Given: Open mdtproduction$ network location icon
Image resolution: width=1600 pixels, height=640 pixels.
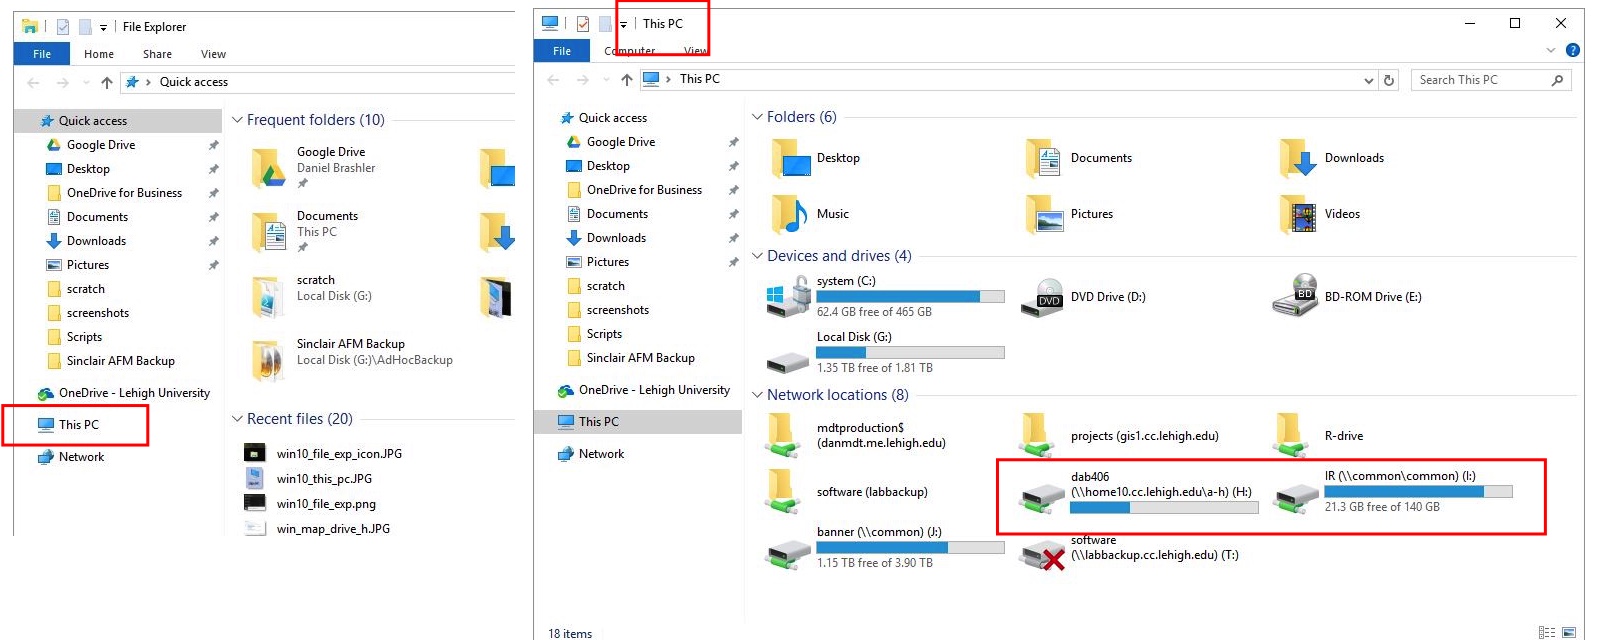Looking at the screenshot, I should click(x=782, y=436).
